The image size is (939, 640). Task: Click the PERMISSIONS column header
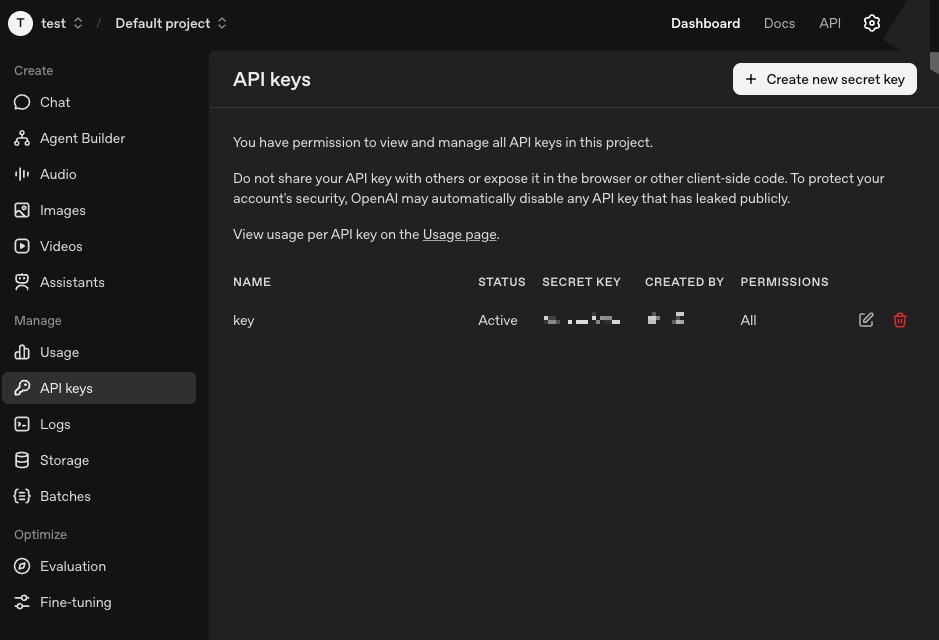784,282
